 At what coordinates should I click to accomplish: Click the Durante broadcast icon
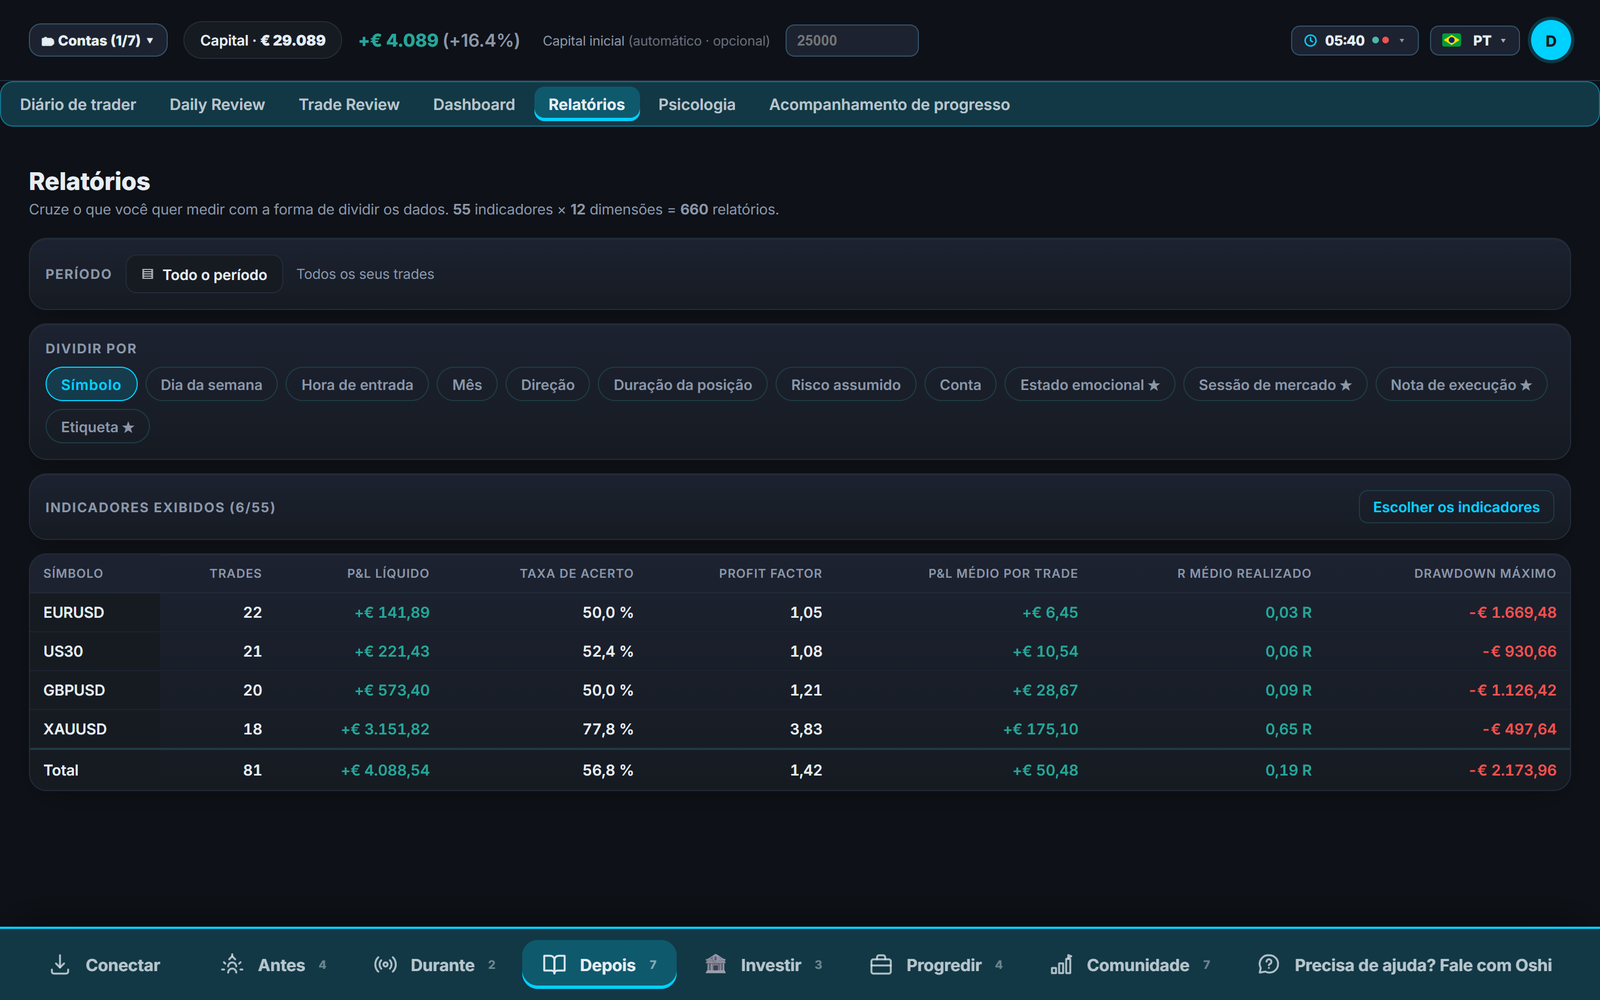click(385, 964)
